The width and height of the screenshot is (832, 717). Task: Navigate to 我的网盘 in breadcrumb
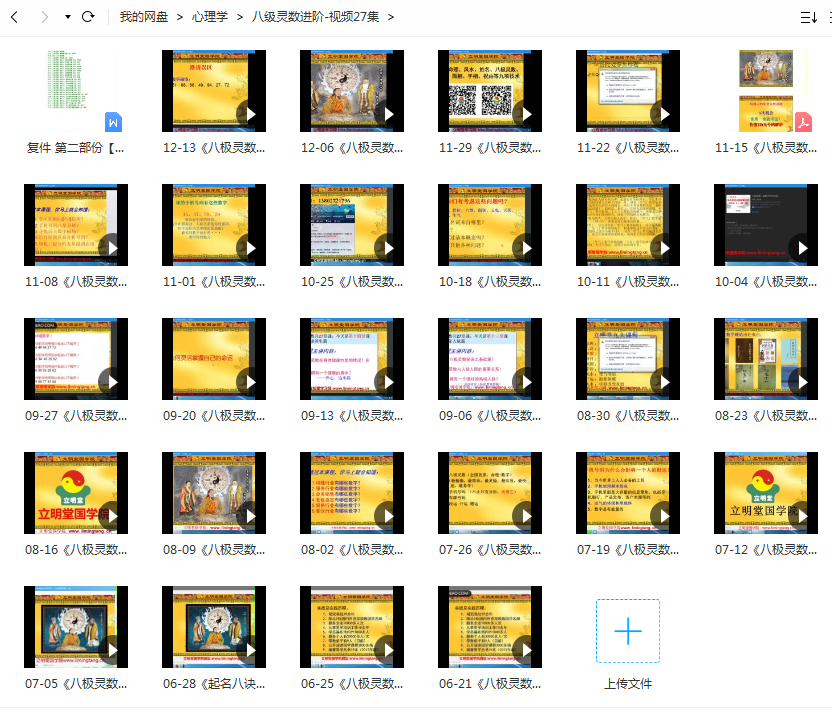(143, 17)
